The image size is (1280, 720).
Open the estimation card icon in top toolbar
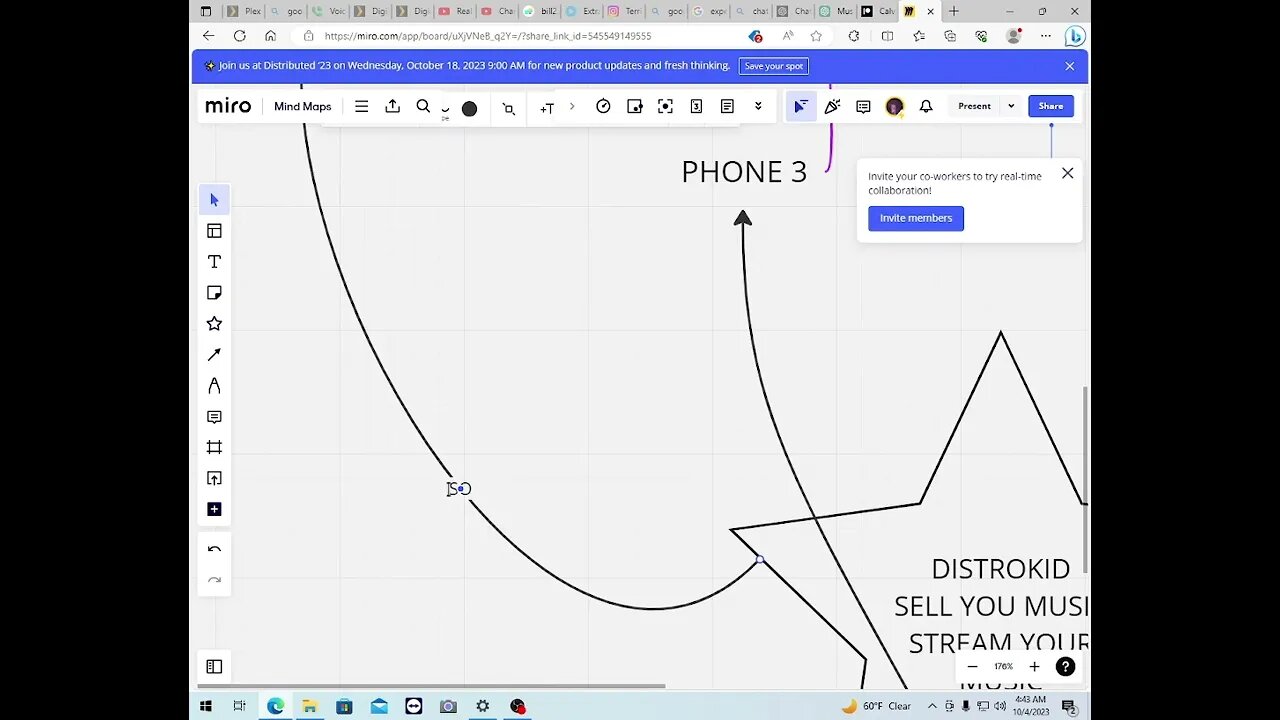click(x=696, y=107)
